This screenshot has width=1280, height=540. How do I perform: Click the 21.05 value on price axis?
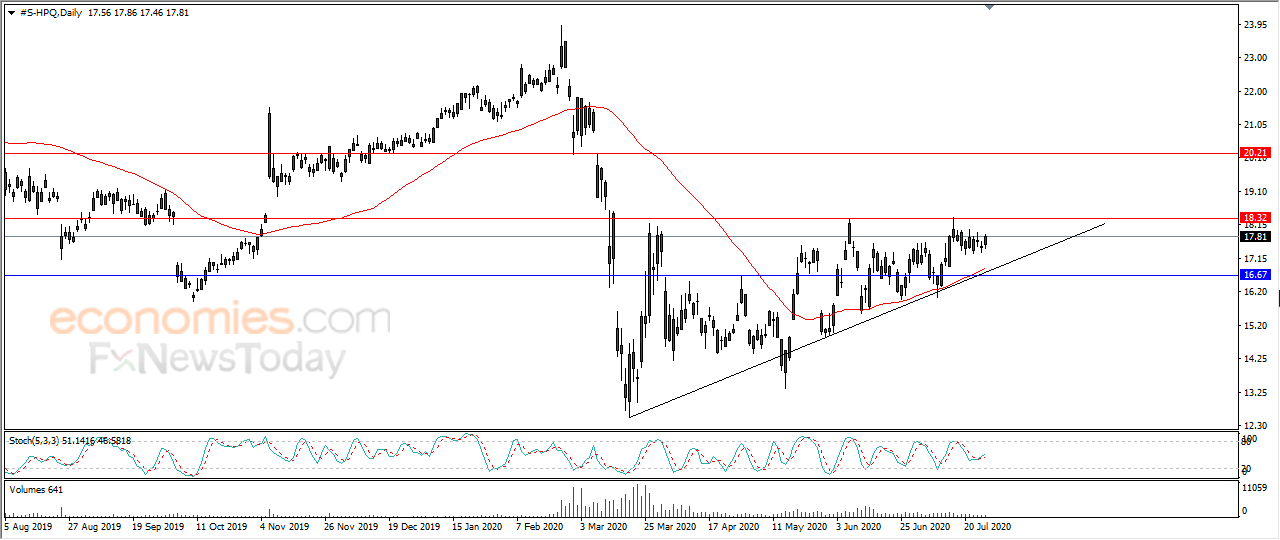click(x=1255, y=125)
